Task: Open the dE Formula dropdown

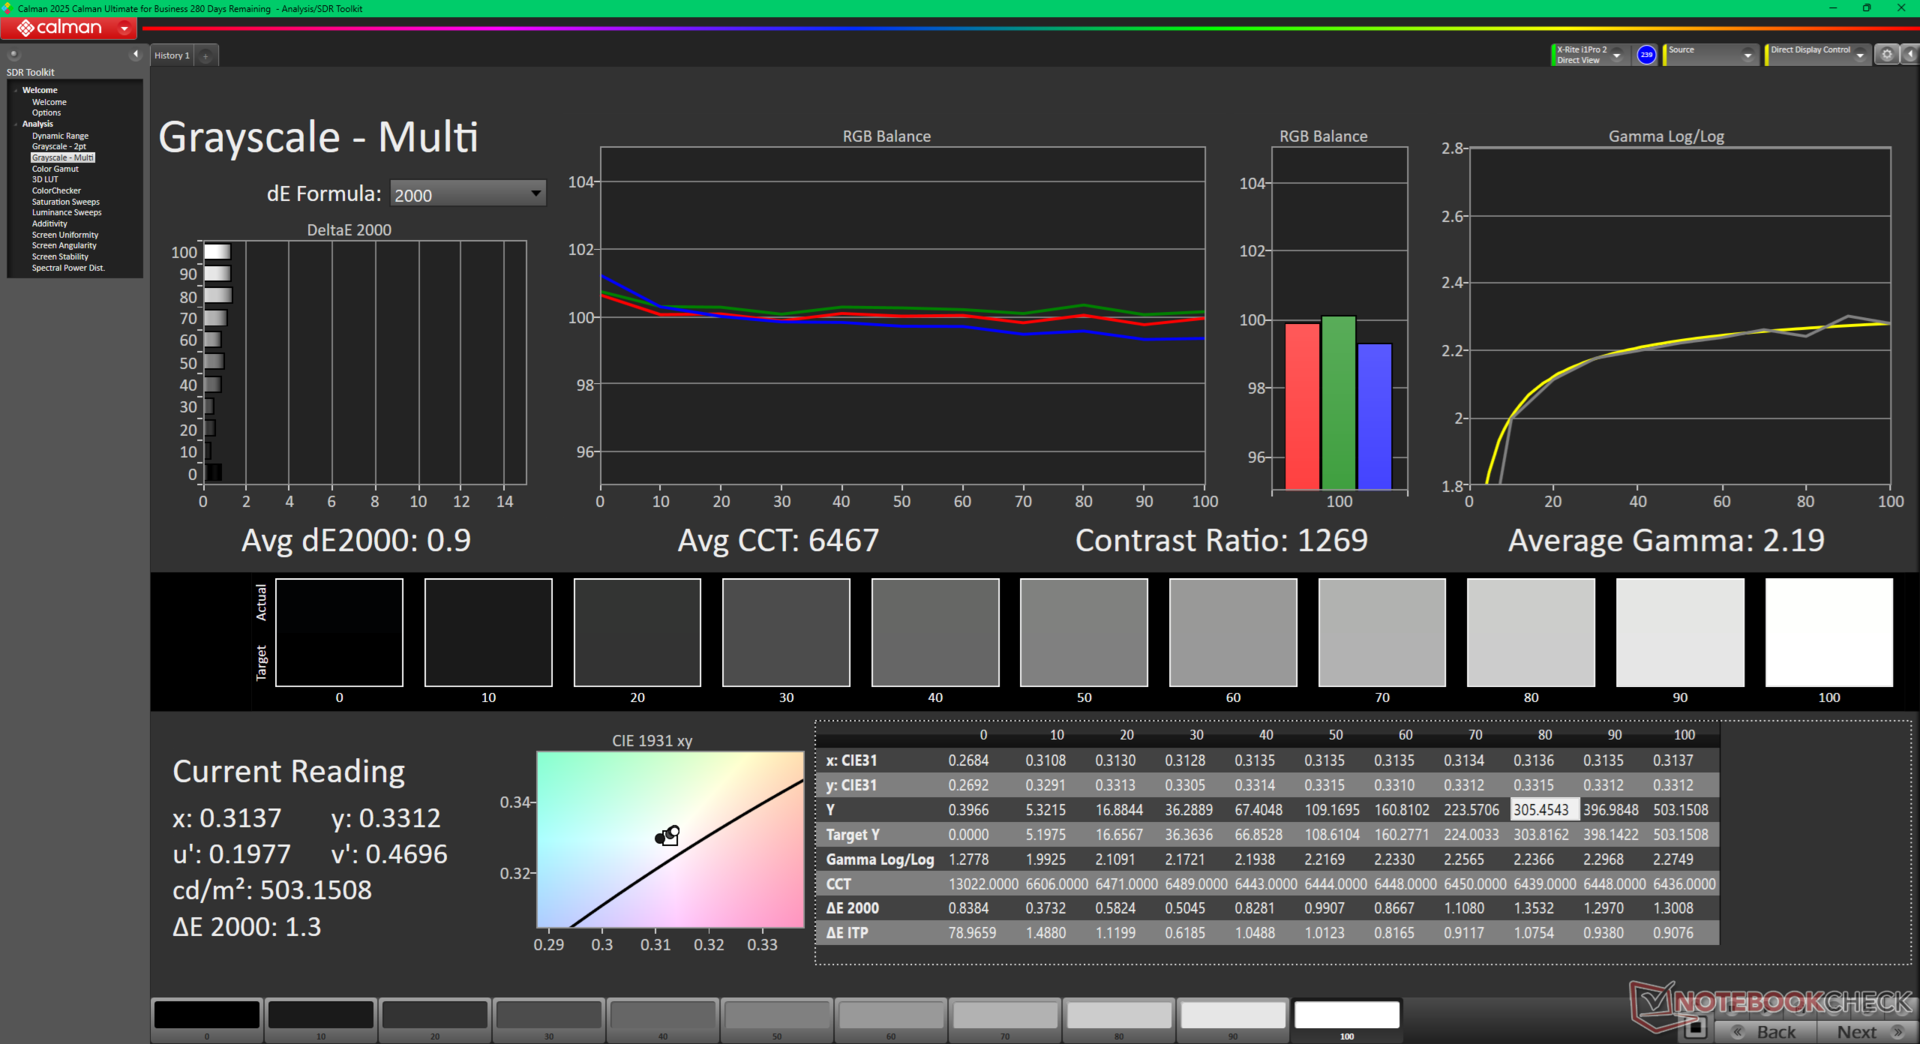Action: [x=468, y=194]
